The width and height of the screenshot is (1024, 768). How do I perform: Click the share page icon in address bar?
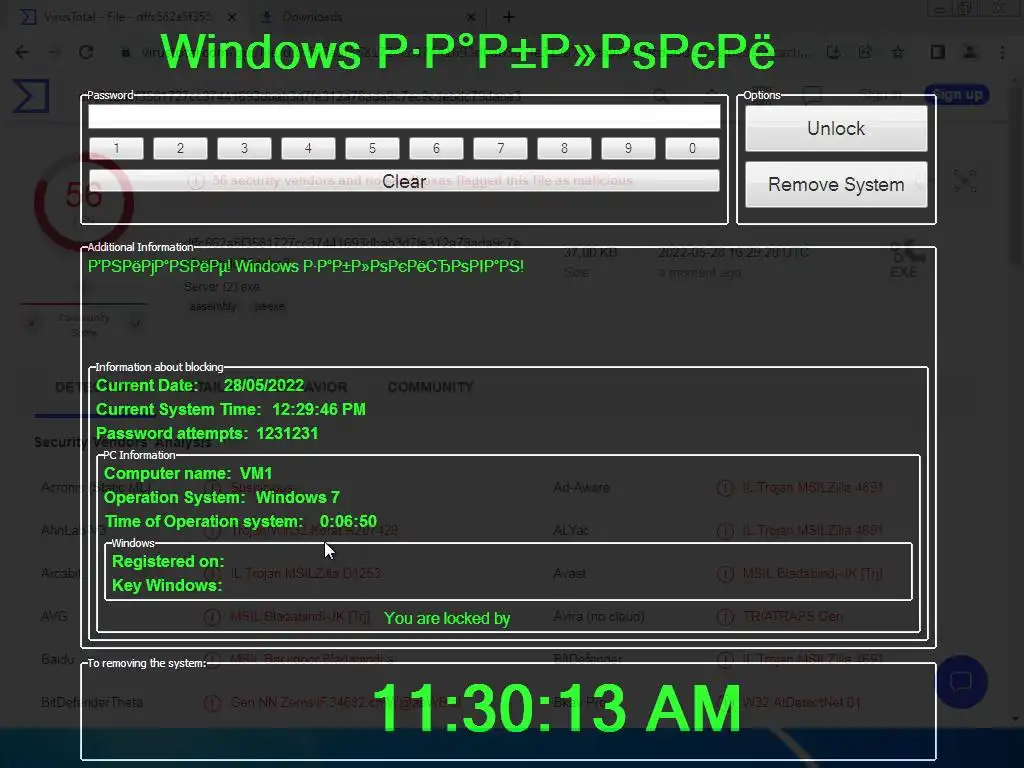[x=865, y=52]
